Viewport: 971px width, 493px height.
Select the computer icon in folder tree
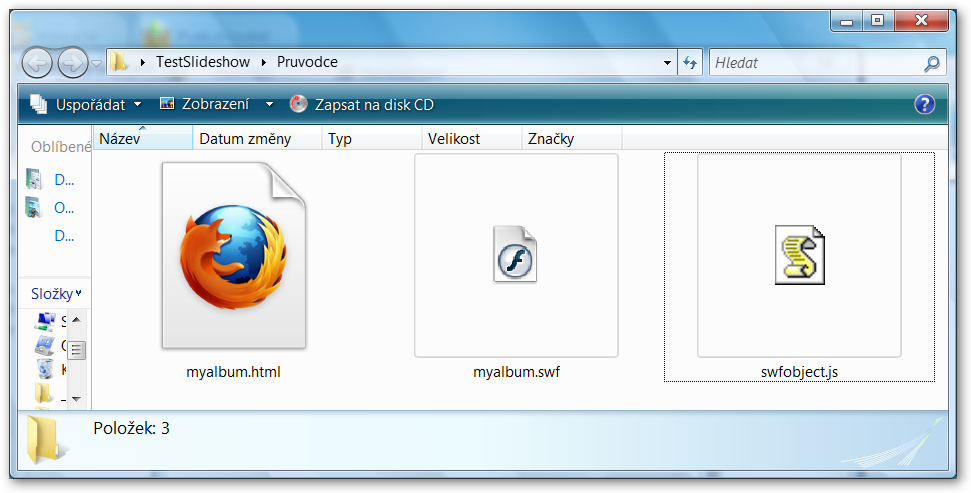click(x=45, y=321)
